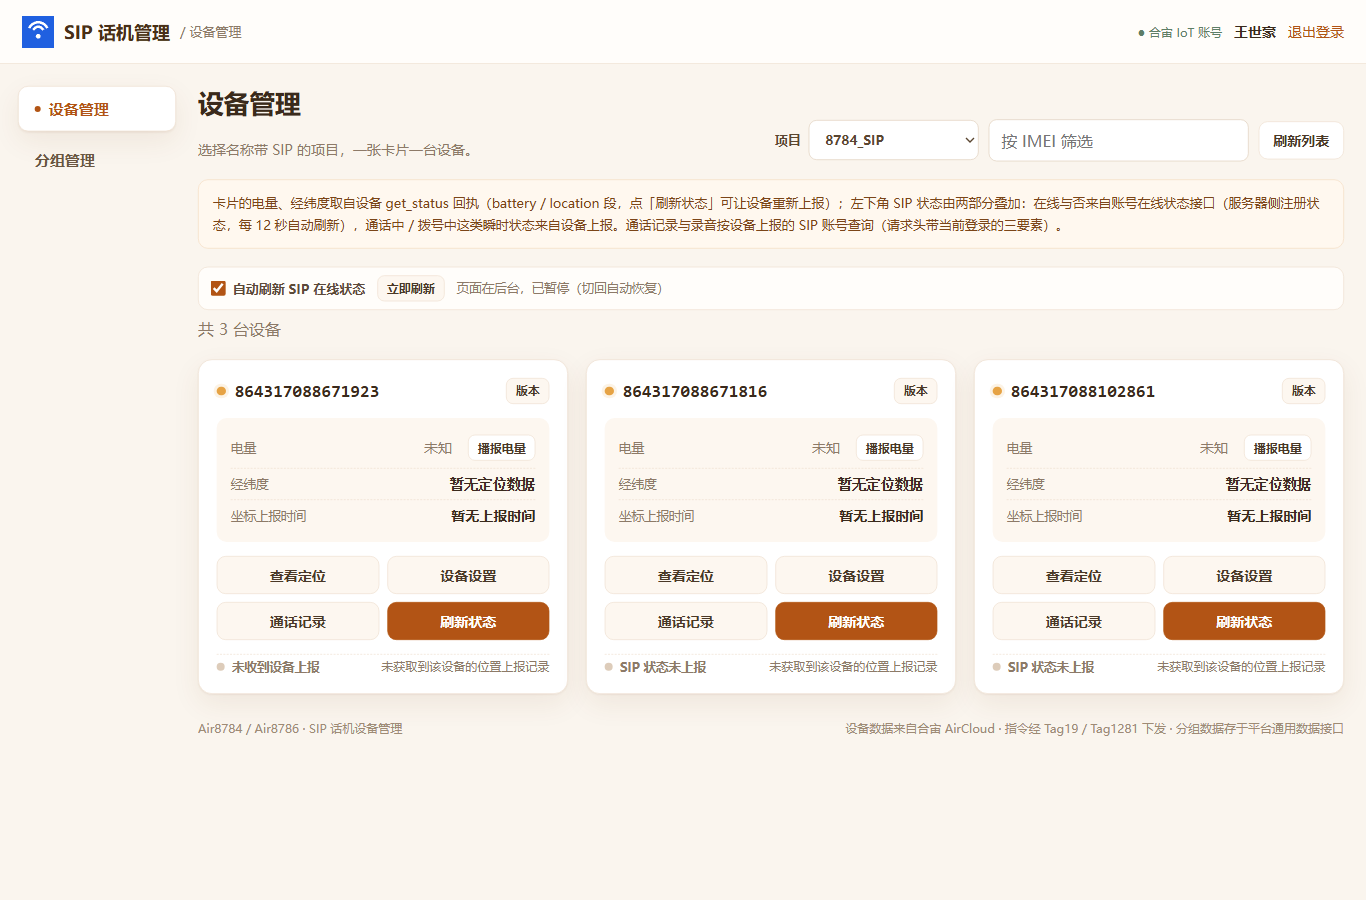Click SIP 状态未上报 on device 864317088671816
1366x900 pixels.
[663, 667]
